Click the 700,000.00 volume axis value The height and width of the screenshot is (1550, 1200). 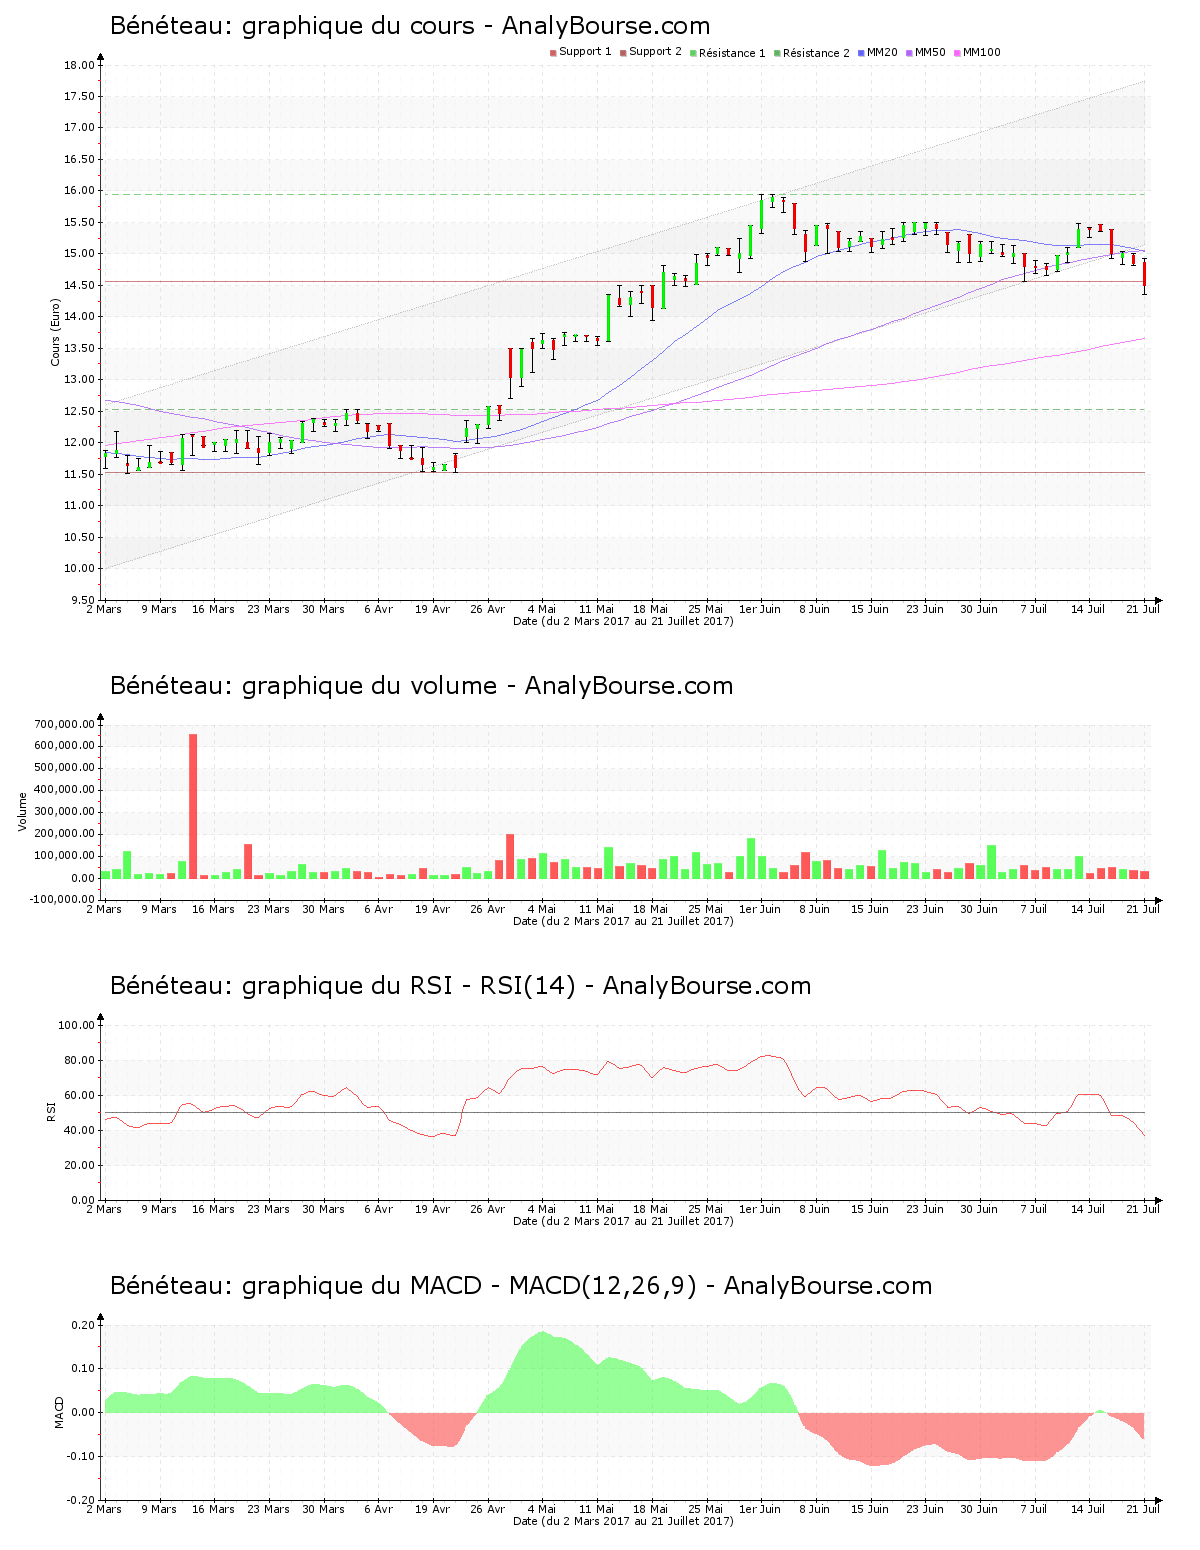[64, 724]
